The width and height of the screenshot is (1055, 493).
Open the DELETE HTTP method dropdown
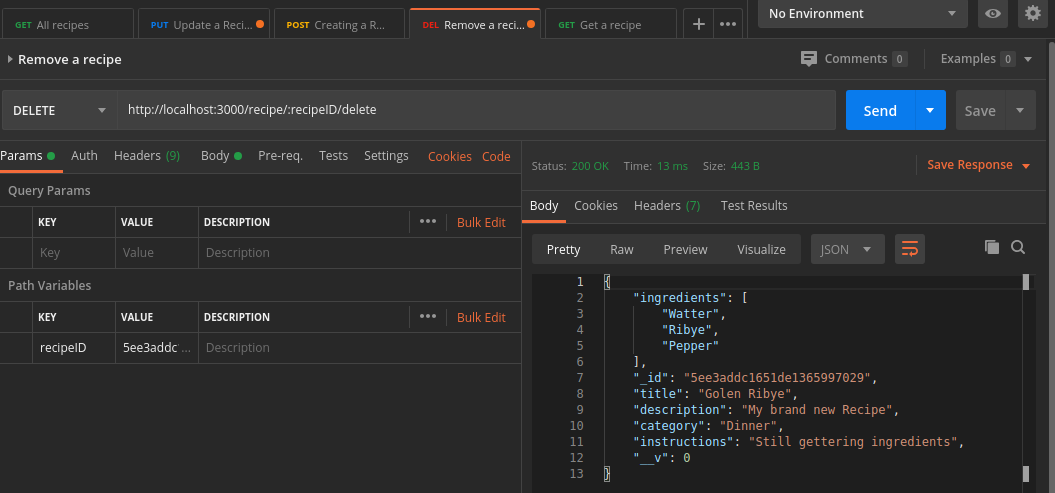[59, 110]
